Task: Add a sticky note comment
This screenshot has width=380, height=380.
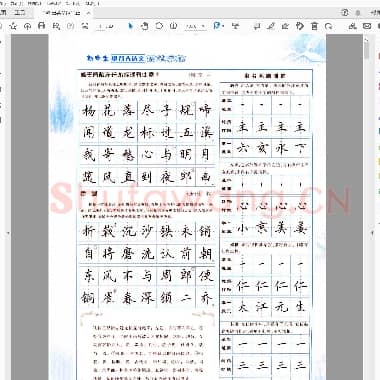Action: tap(257, 26)
